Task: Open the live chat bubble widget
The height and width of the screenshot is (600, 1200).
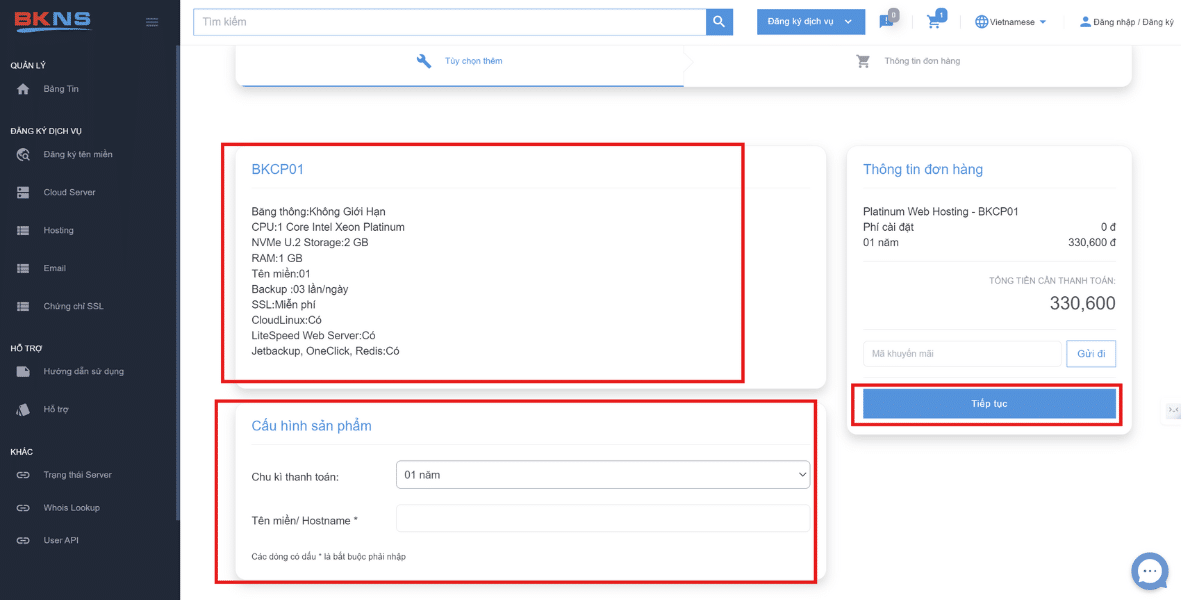Action: point(1149,571)
